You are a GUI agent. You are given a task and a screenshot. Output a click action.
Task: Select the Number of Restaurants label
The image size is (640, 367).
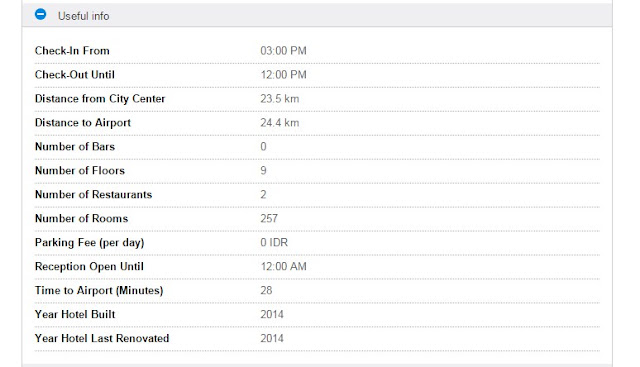click(93, 195)
